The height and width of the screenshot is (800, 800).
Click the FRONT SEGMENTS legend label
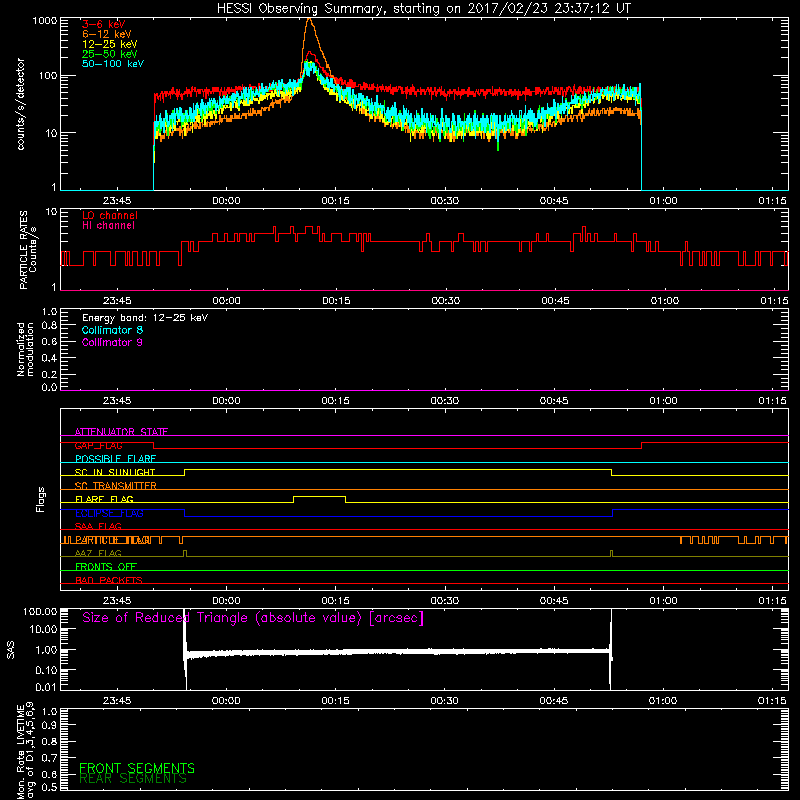(137, 768)
